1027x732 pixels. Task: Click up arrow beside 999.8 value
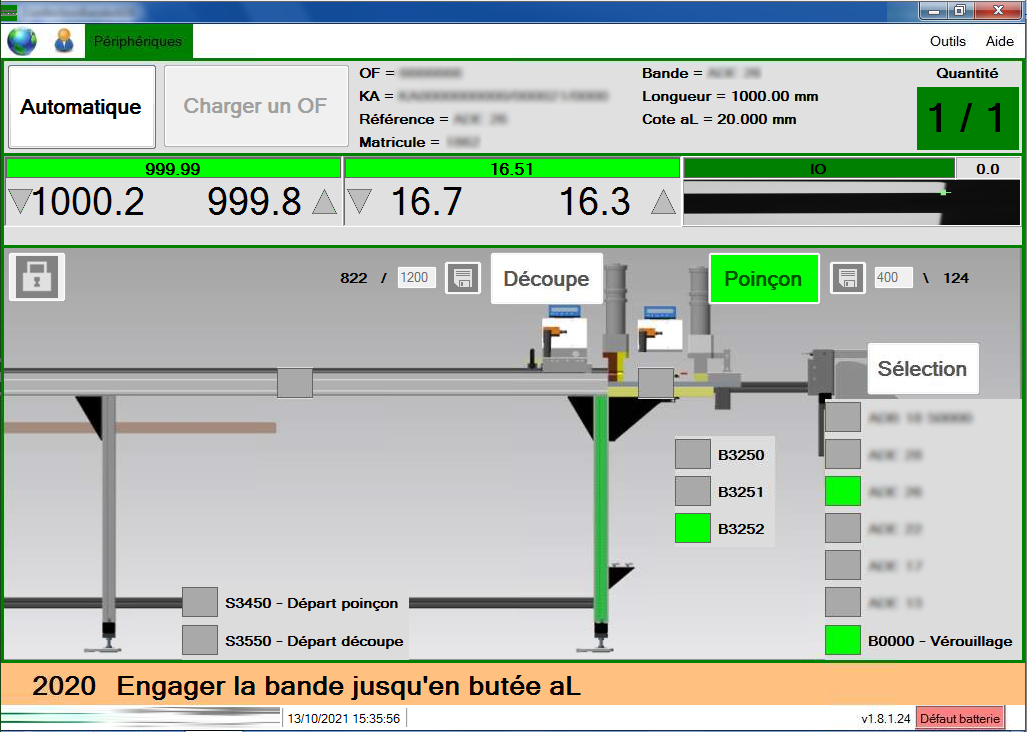(x=324, y=203)
